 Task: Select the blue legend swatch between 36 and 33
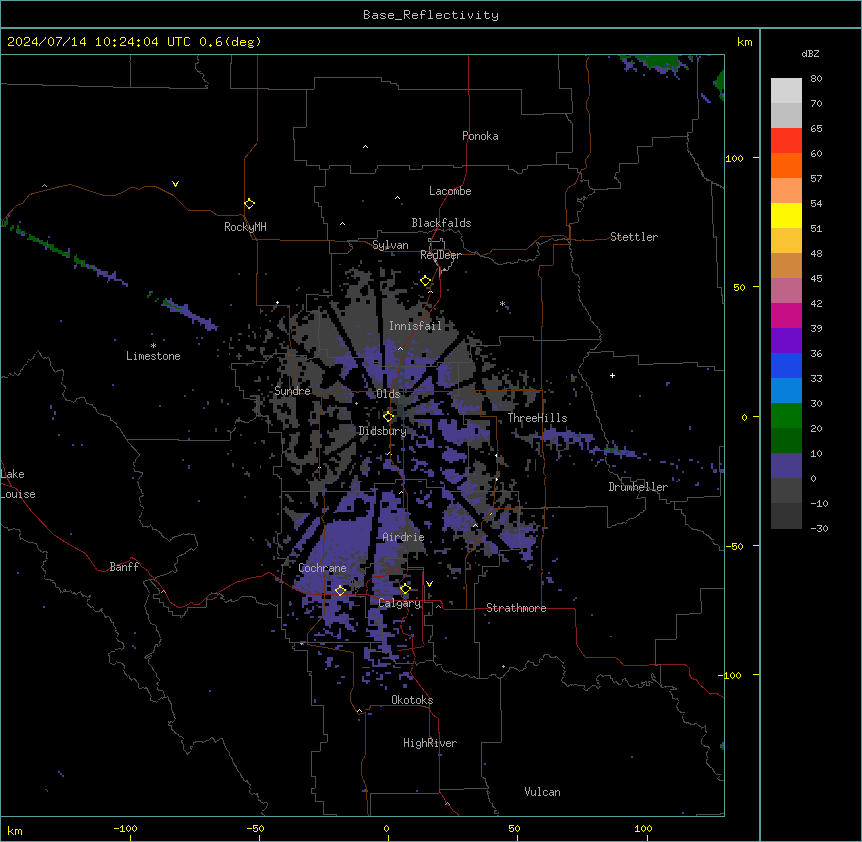click(786, 365)
